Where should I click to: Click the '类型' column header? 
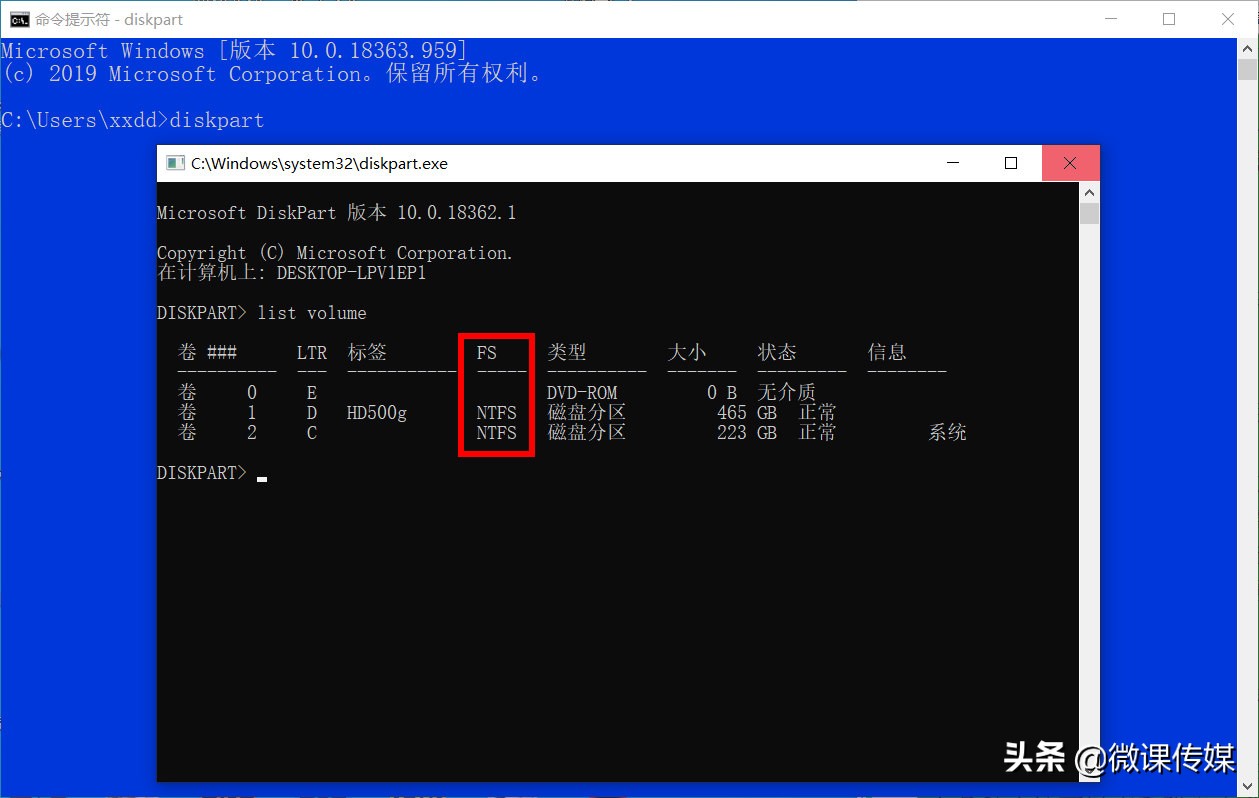(567, 352)
